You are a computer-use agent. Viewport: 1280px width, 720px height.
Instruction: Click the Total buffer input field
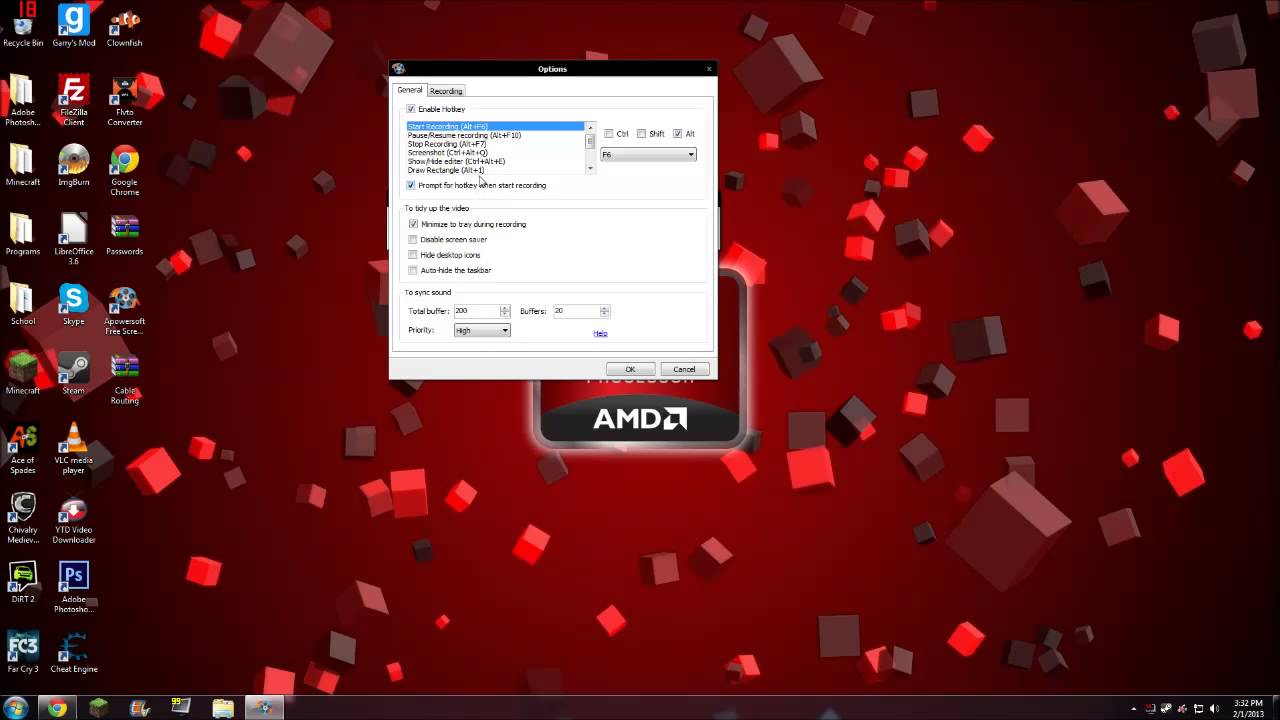click(476, 311)
